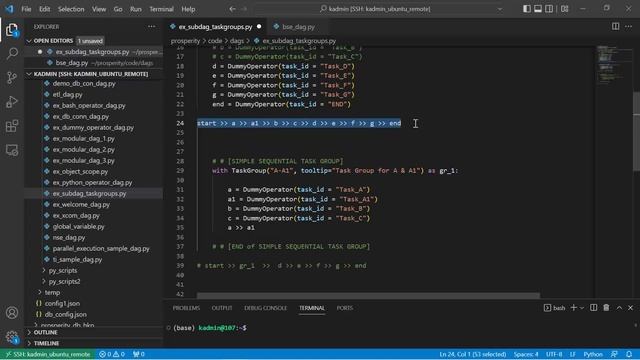Click the editor horizontal scrollbar
The height and width of the screenshot is (360, 640).
click(x=368, y=295)
